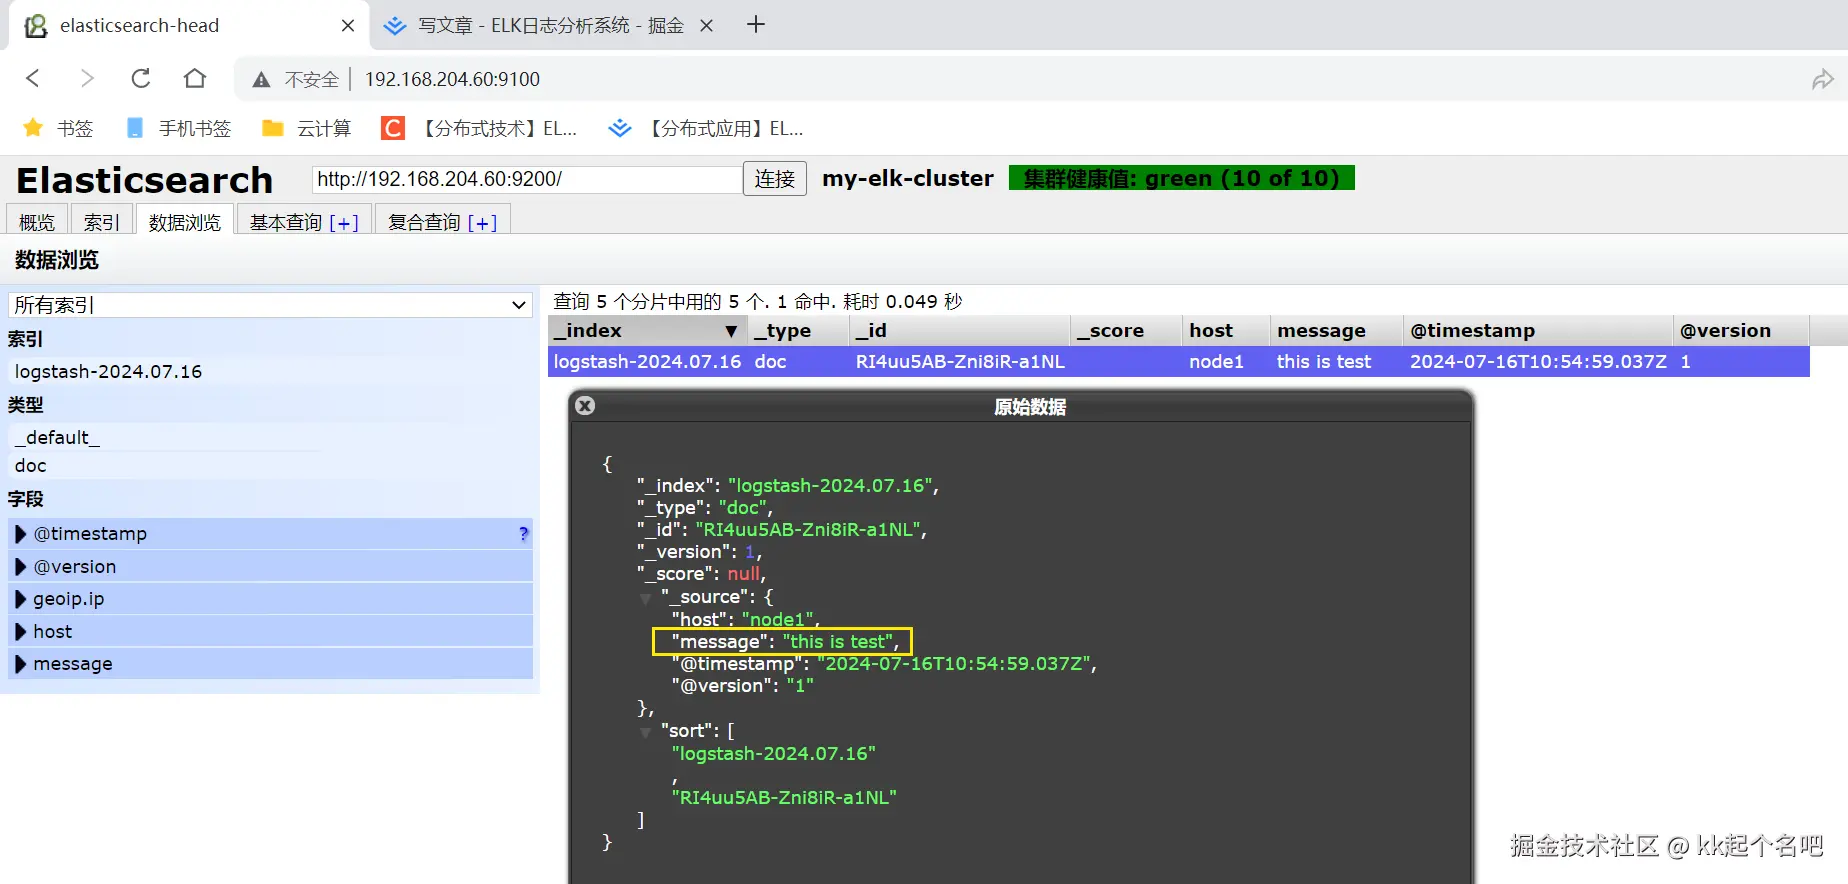Close the 原始数据 raw data popup

pos(585,406)
